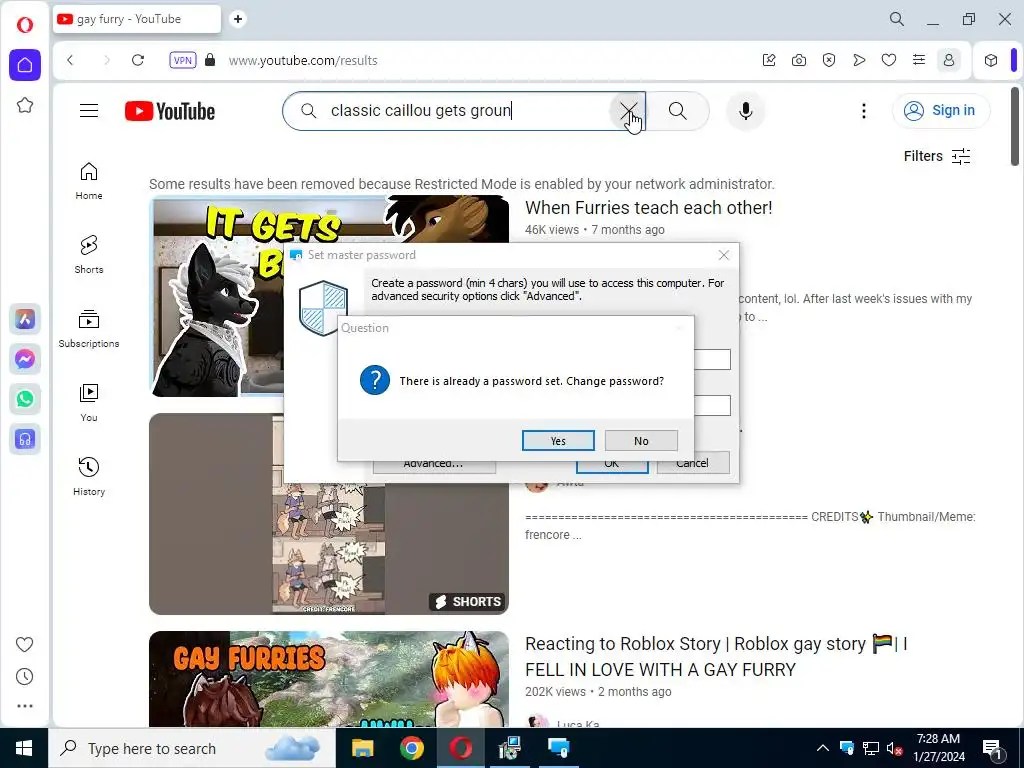Image resolution: width=1024 pixels, height=768 pixels.
Task: Click the address bar URL
Action: (x=303, y=61)
